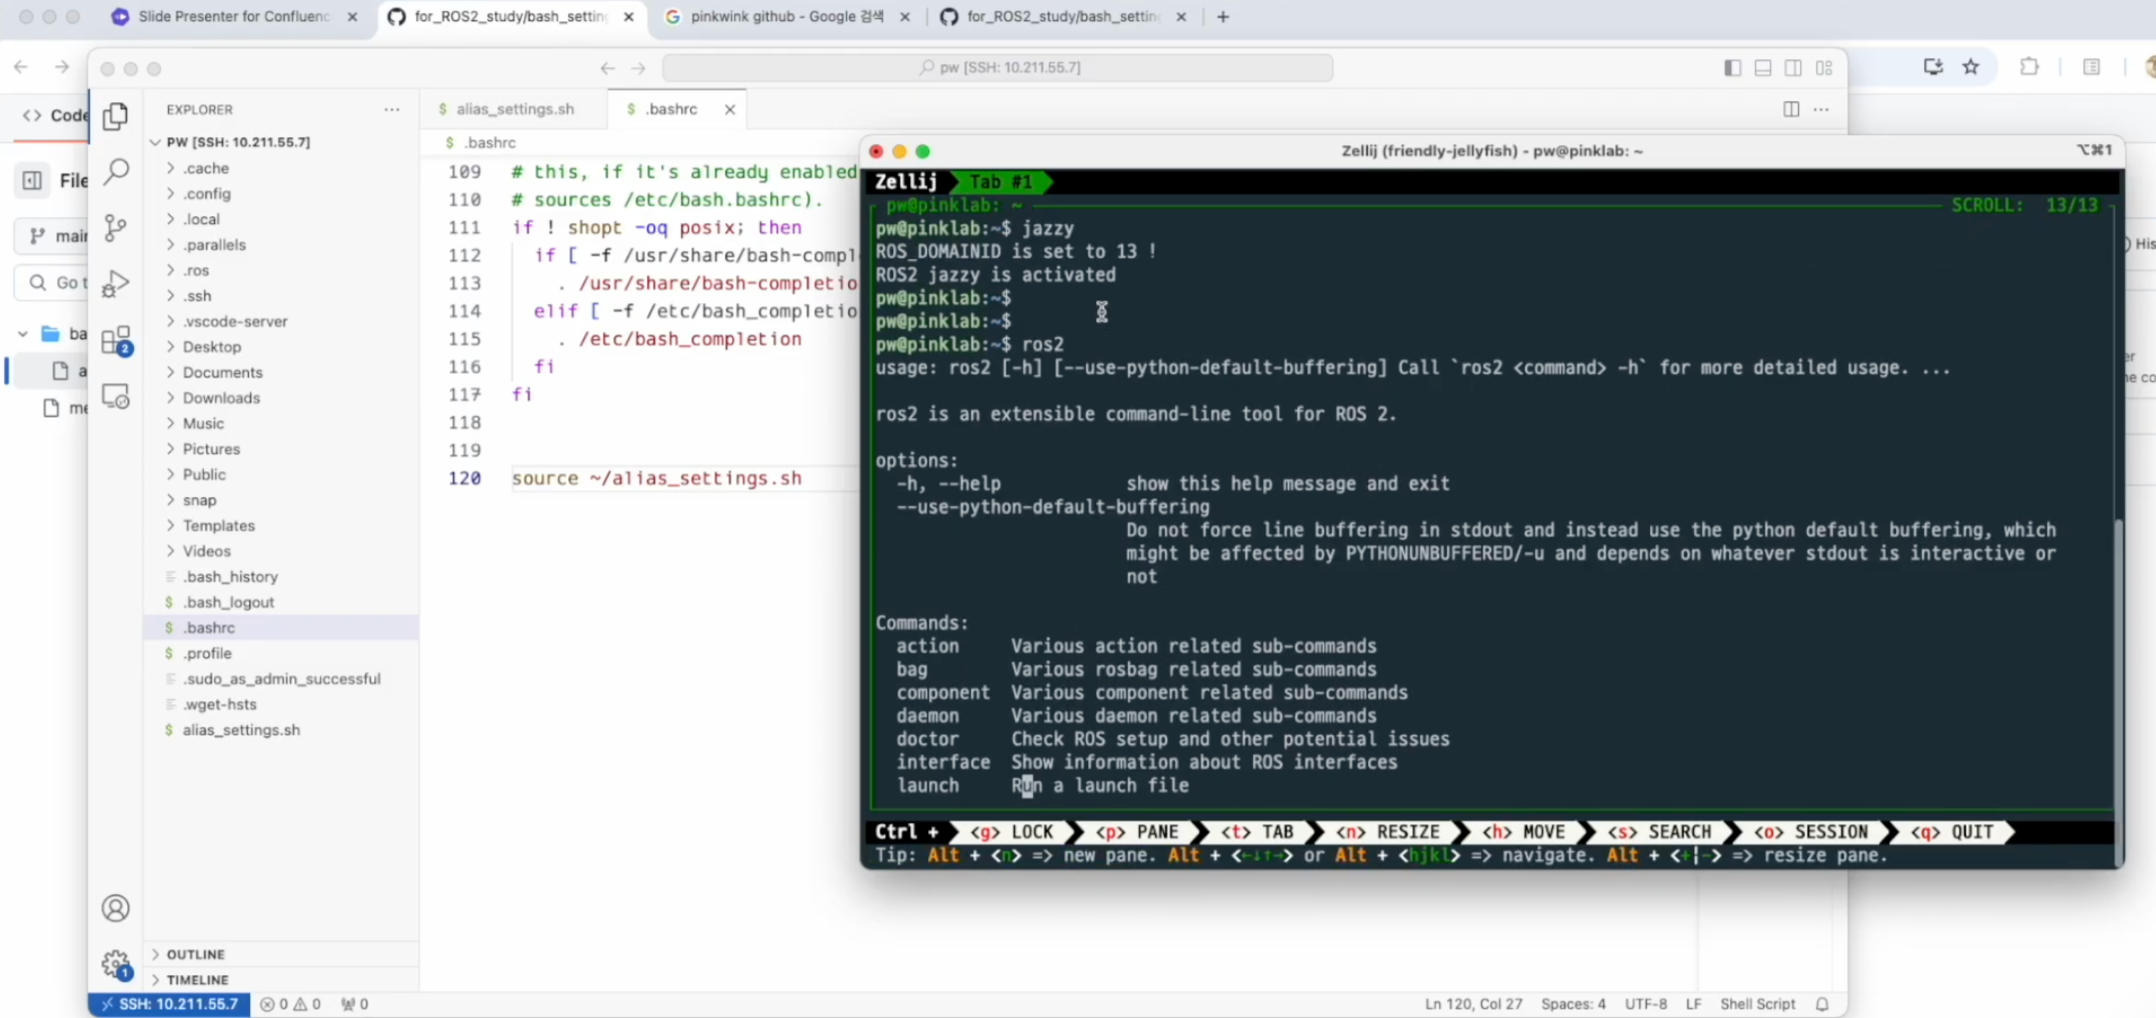
Task: Toggle panel layout icon
Action: [1763, 68]
